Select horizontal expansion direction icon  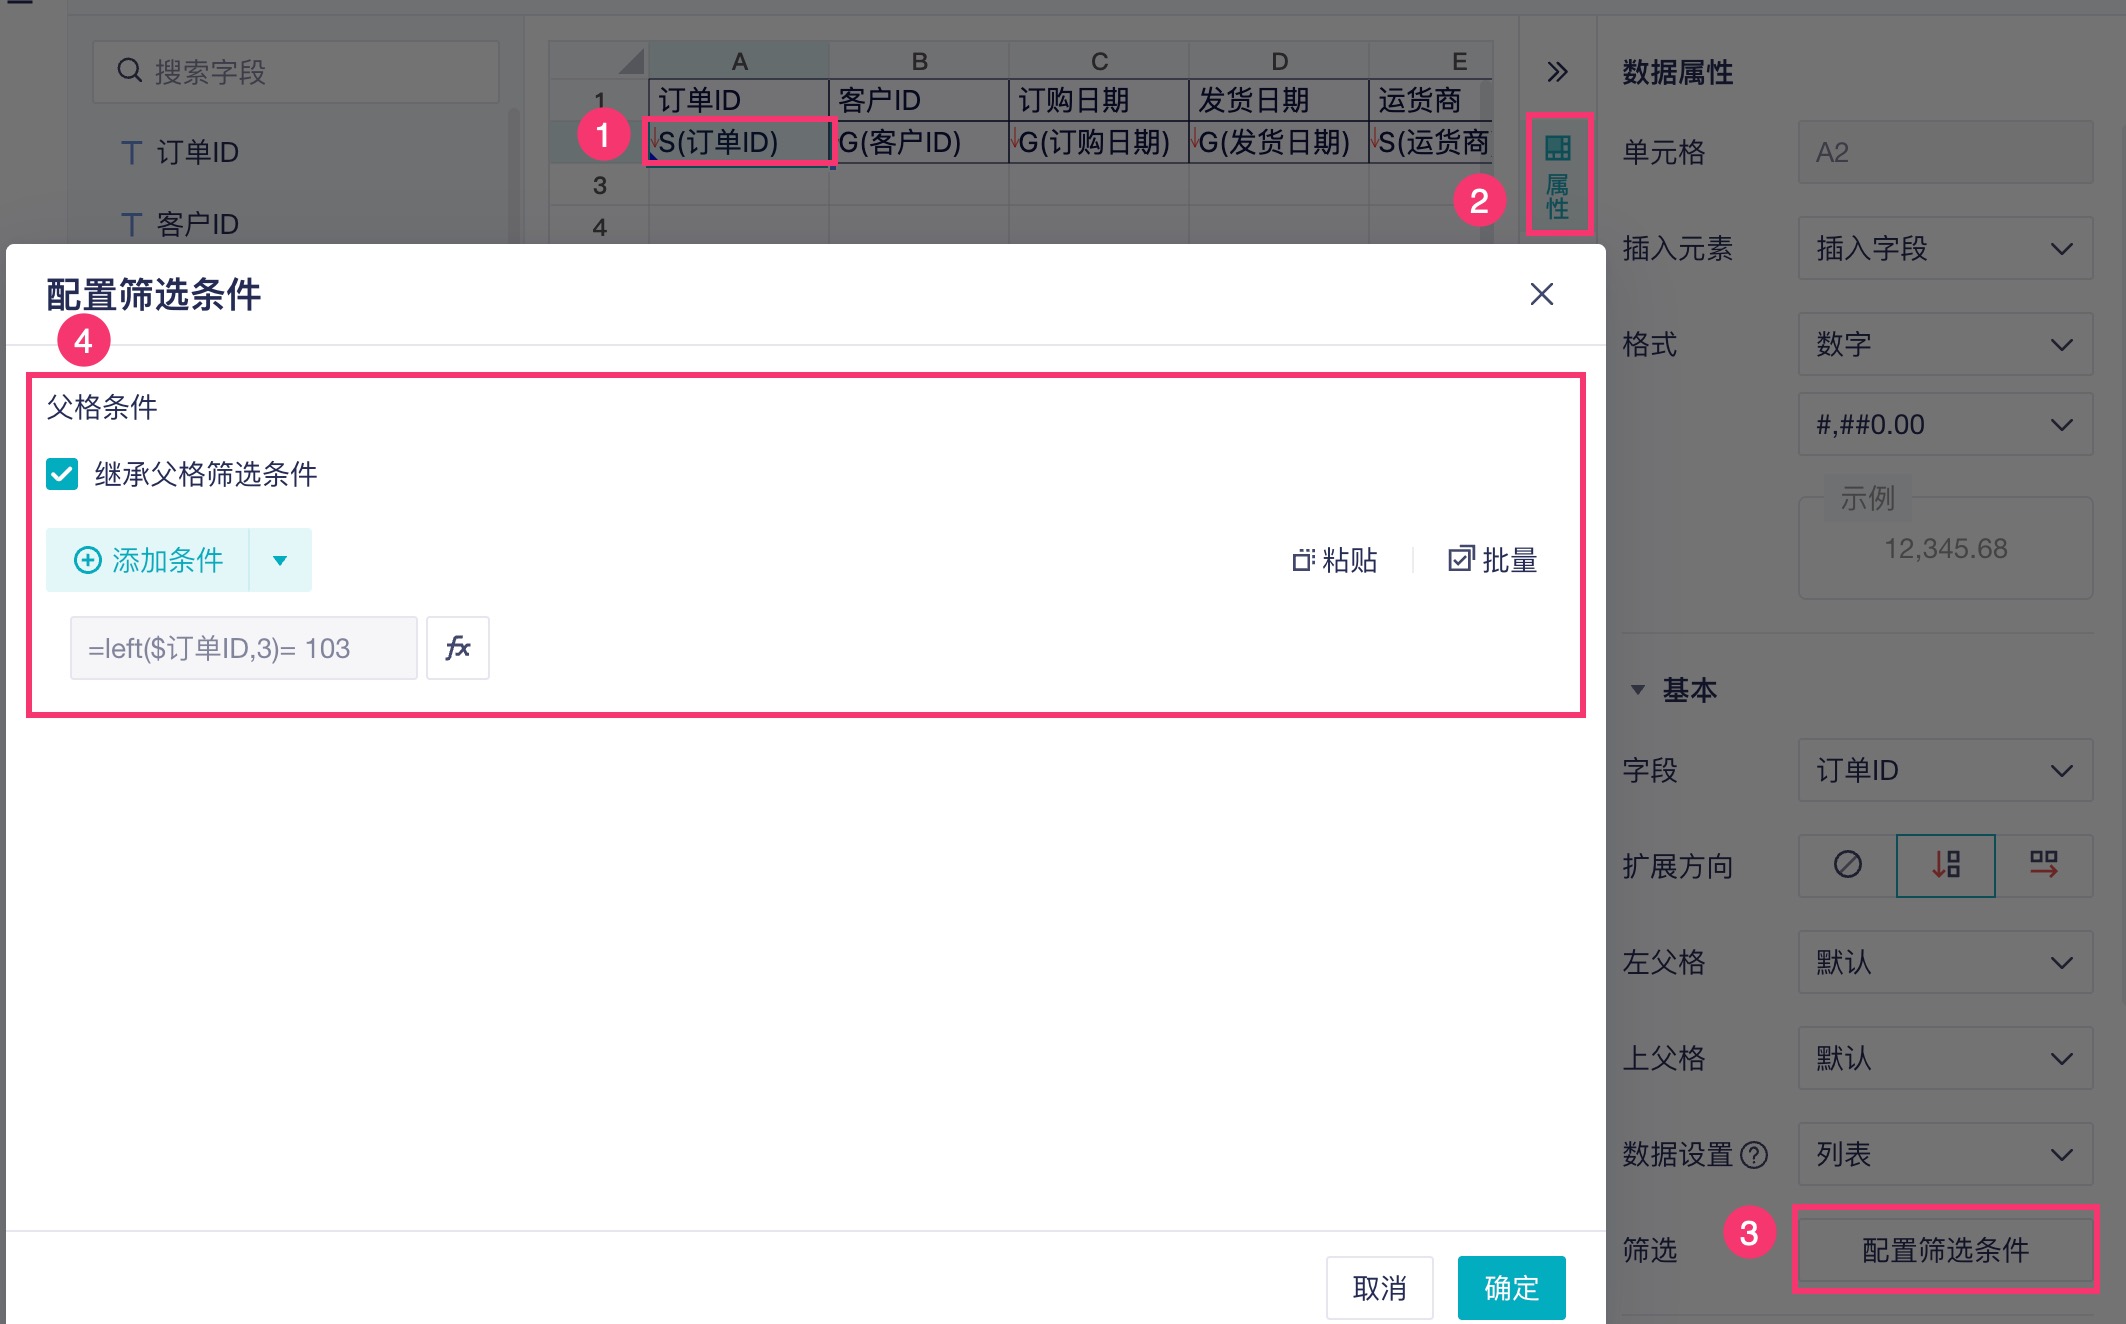2043,866
